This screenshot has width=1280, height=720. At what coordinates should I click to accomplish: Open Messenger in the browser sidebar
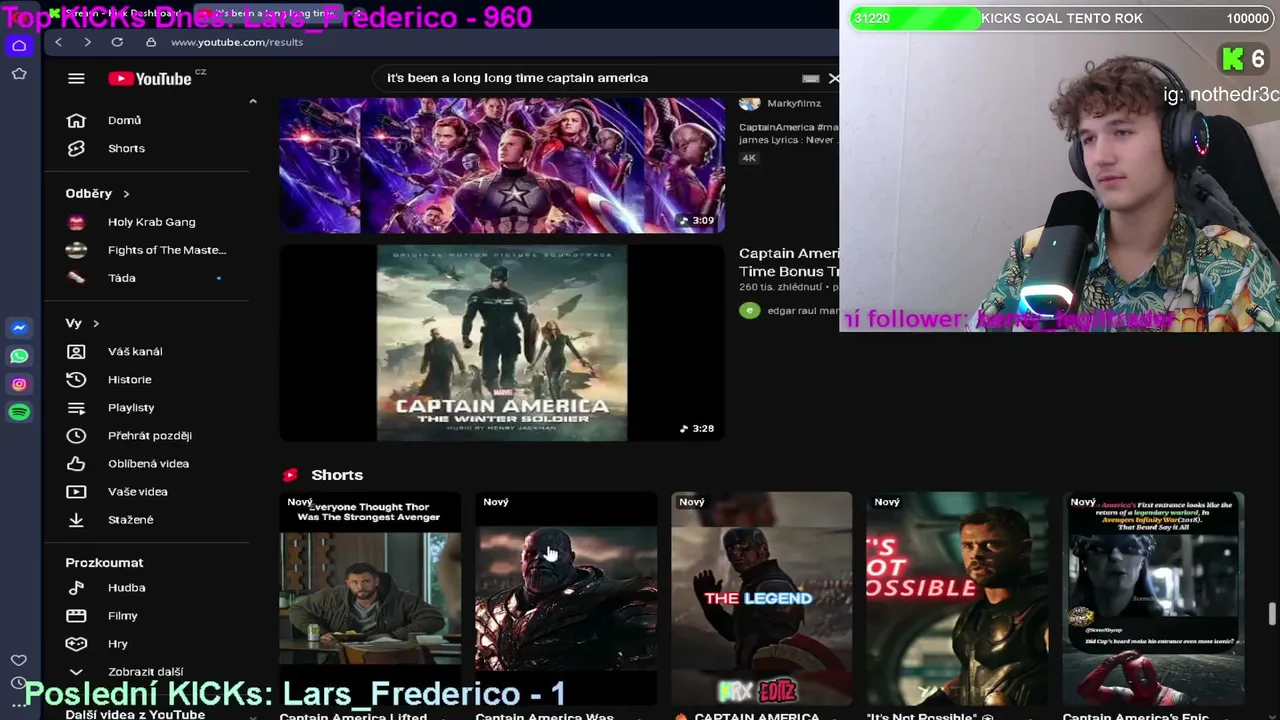19,328
